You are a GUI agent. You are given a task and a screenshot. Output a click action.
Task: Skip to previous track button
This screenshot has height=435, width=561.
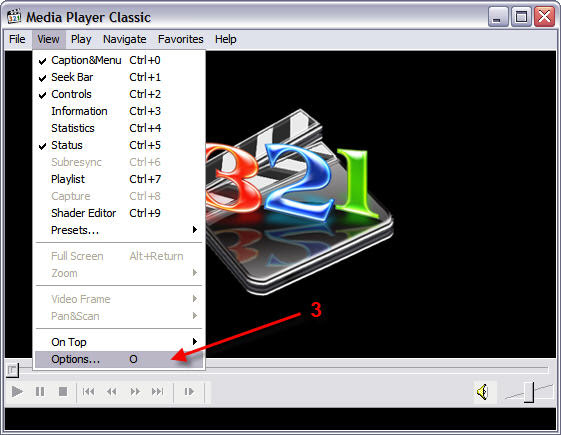pyautogui.click(x=88, y=392)
